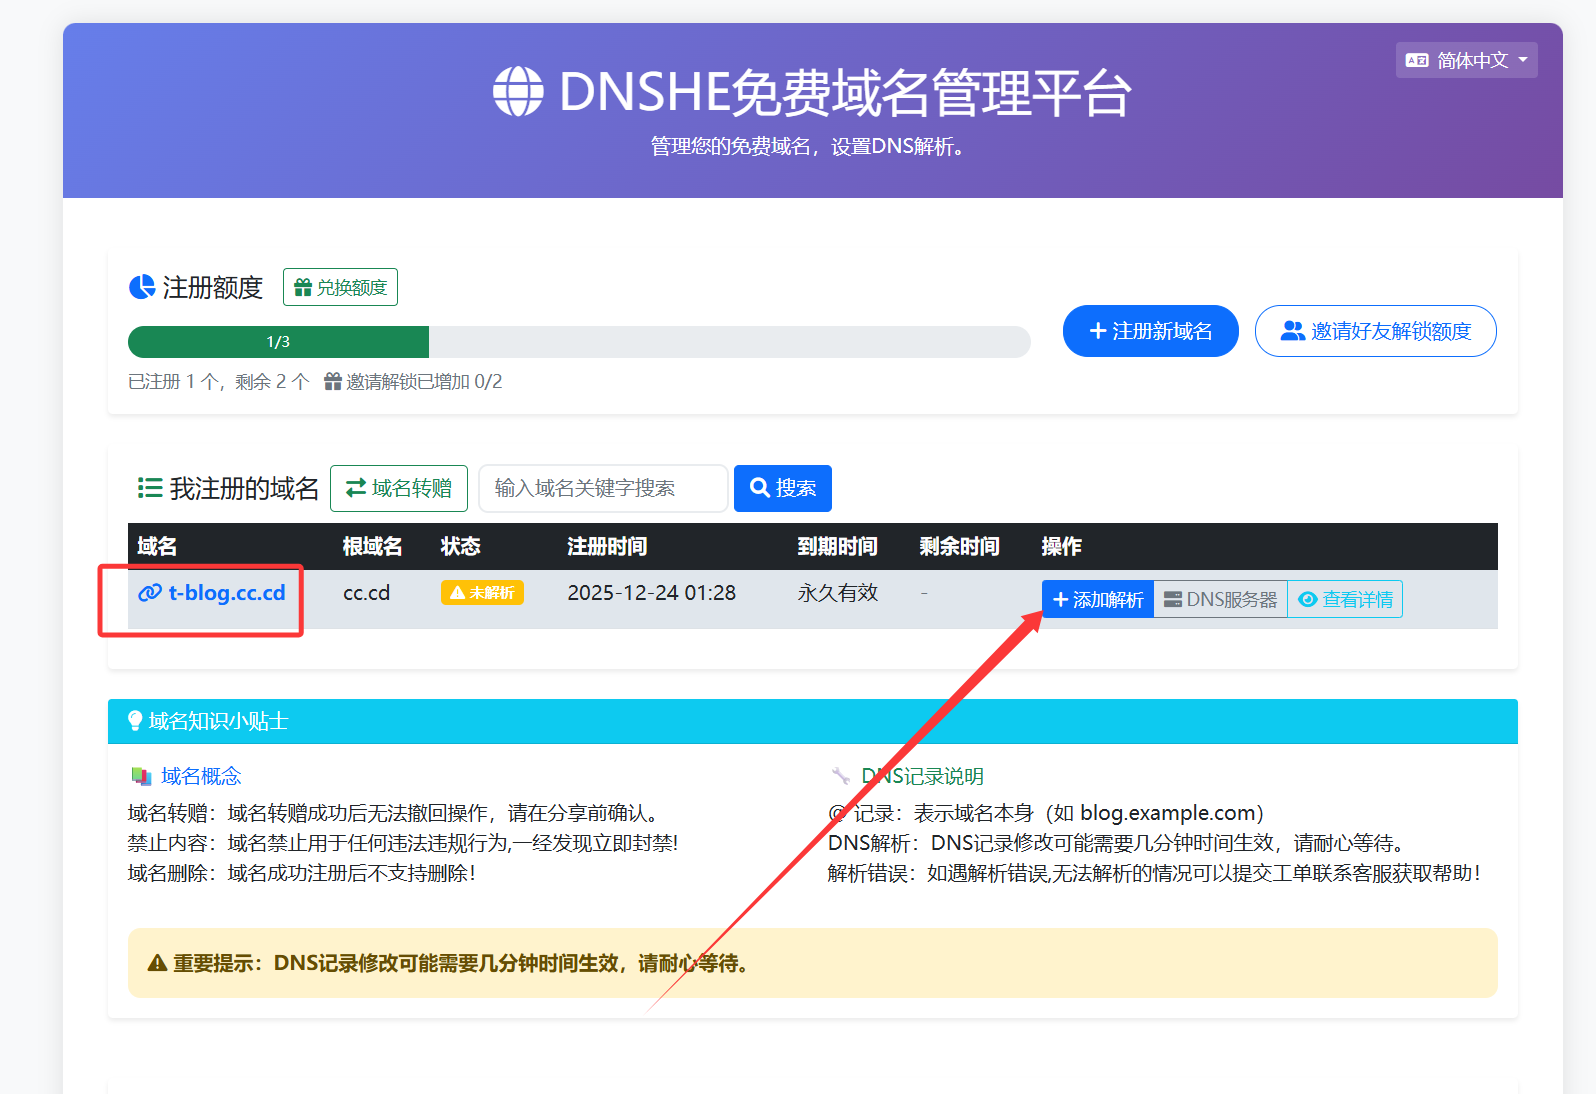Click the list icon beside 我注册的域名
1596x1094 pixels.
[150, 488]
